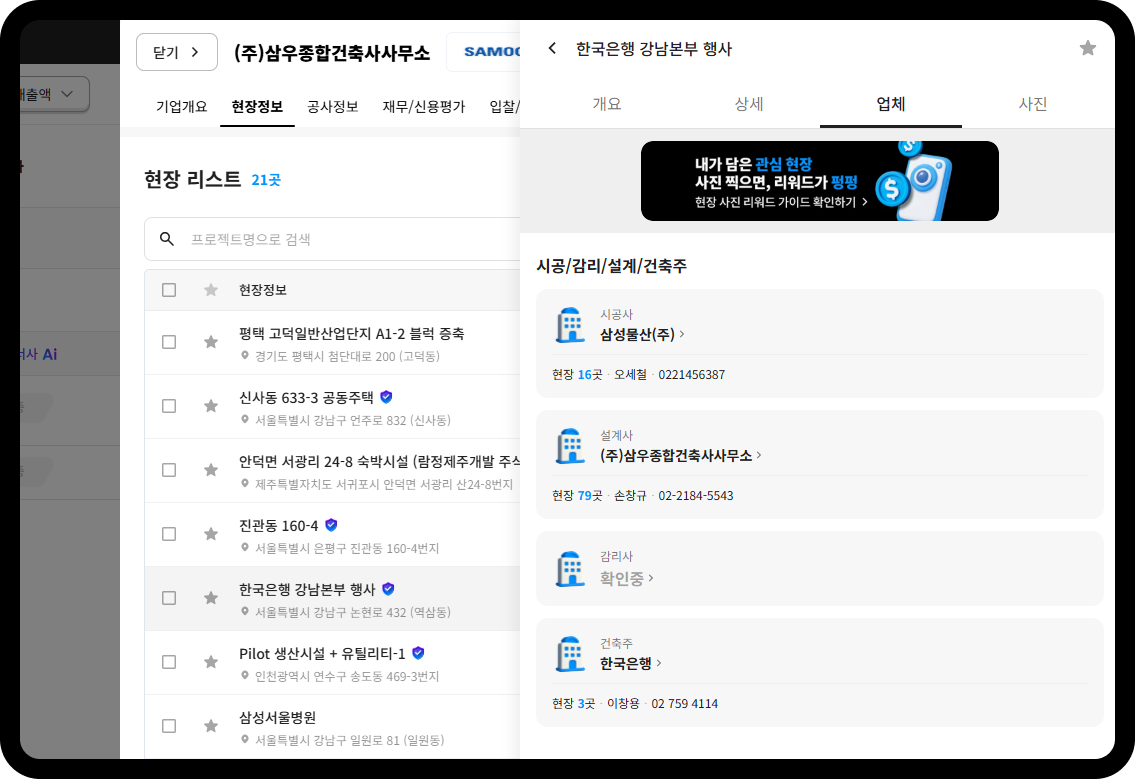Open the 매출액 dropdown in the background sidebar
Screen dimensions: 1135x779
click(x=54, y=94)
